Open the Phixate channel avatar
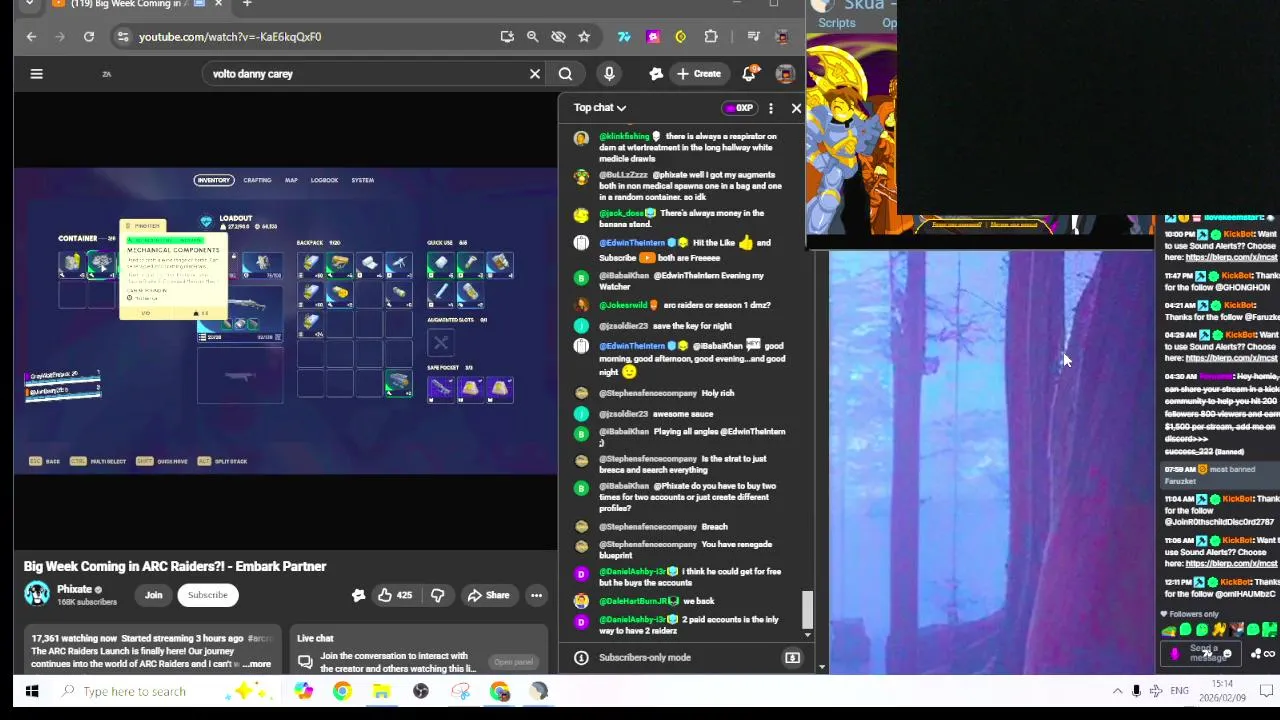Screen dimensions: 1280x720 coord(37,594)
